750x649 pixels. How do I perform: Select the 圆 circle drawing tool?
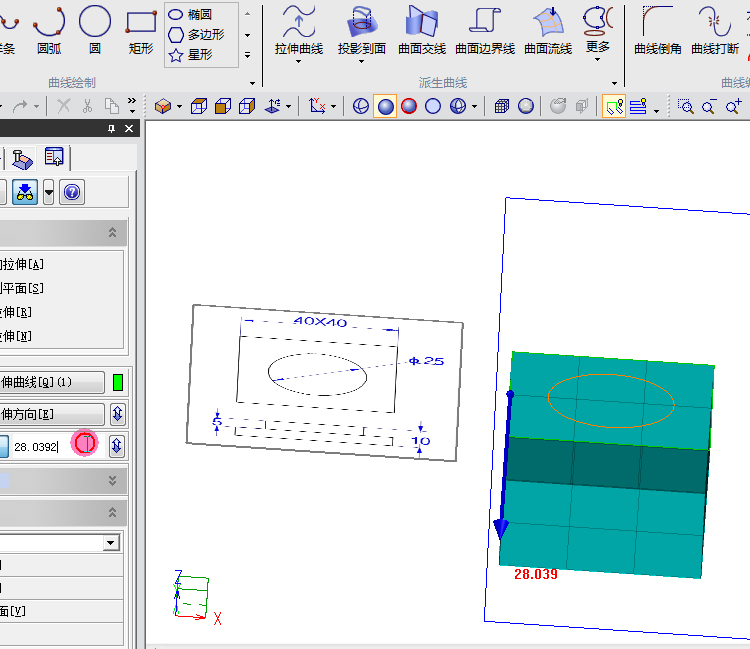point(95,30)
